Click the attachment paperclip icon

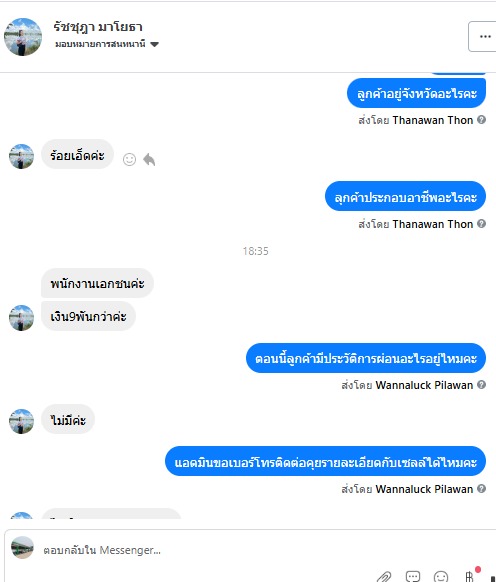coord(384,576)
